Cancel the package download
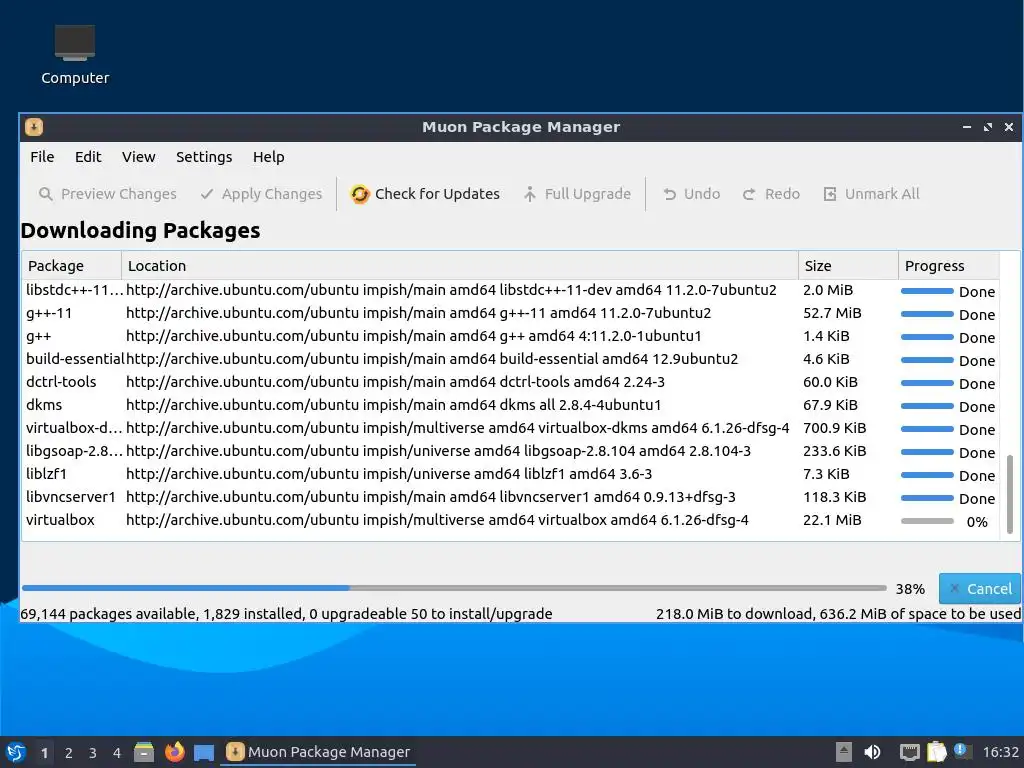1024x768 pixels. tap(980, 588)
